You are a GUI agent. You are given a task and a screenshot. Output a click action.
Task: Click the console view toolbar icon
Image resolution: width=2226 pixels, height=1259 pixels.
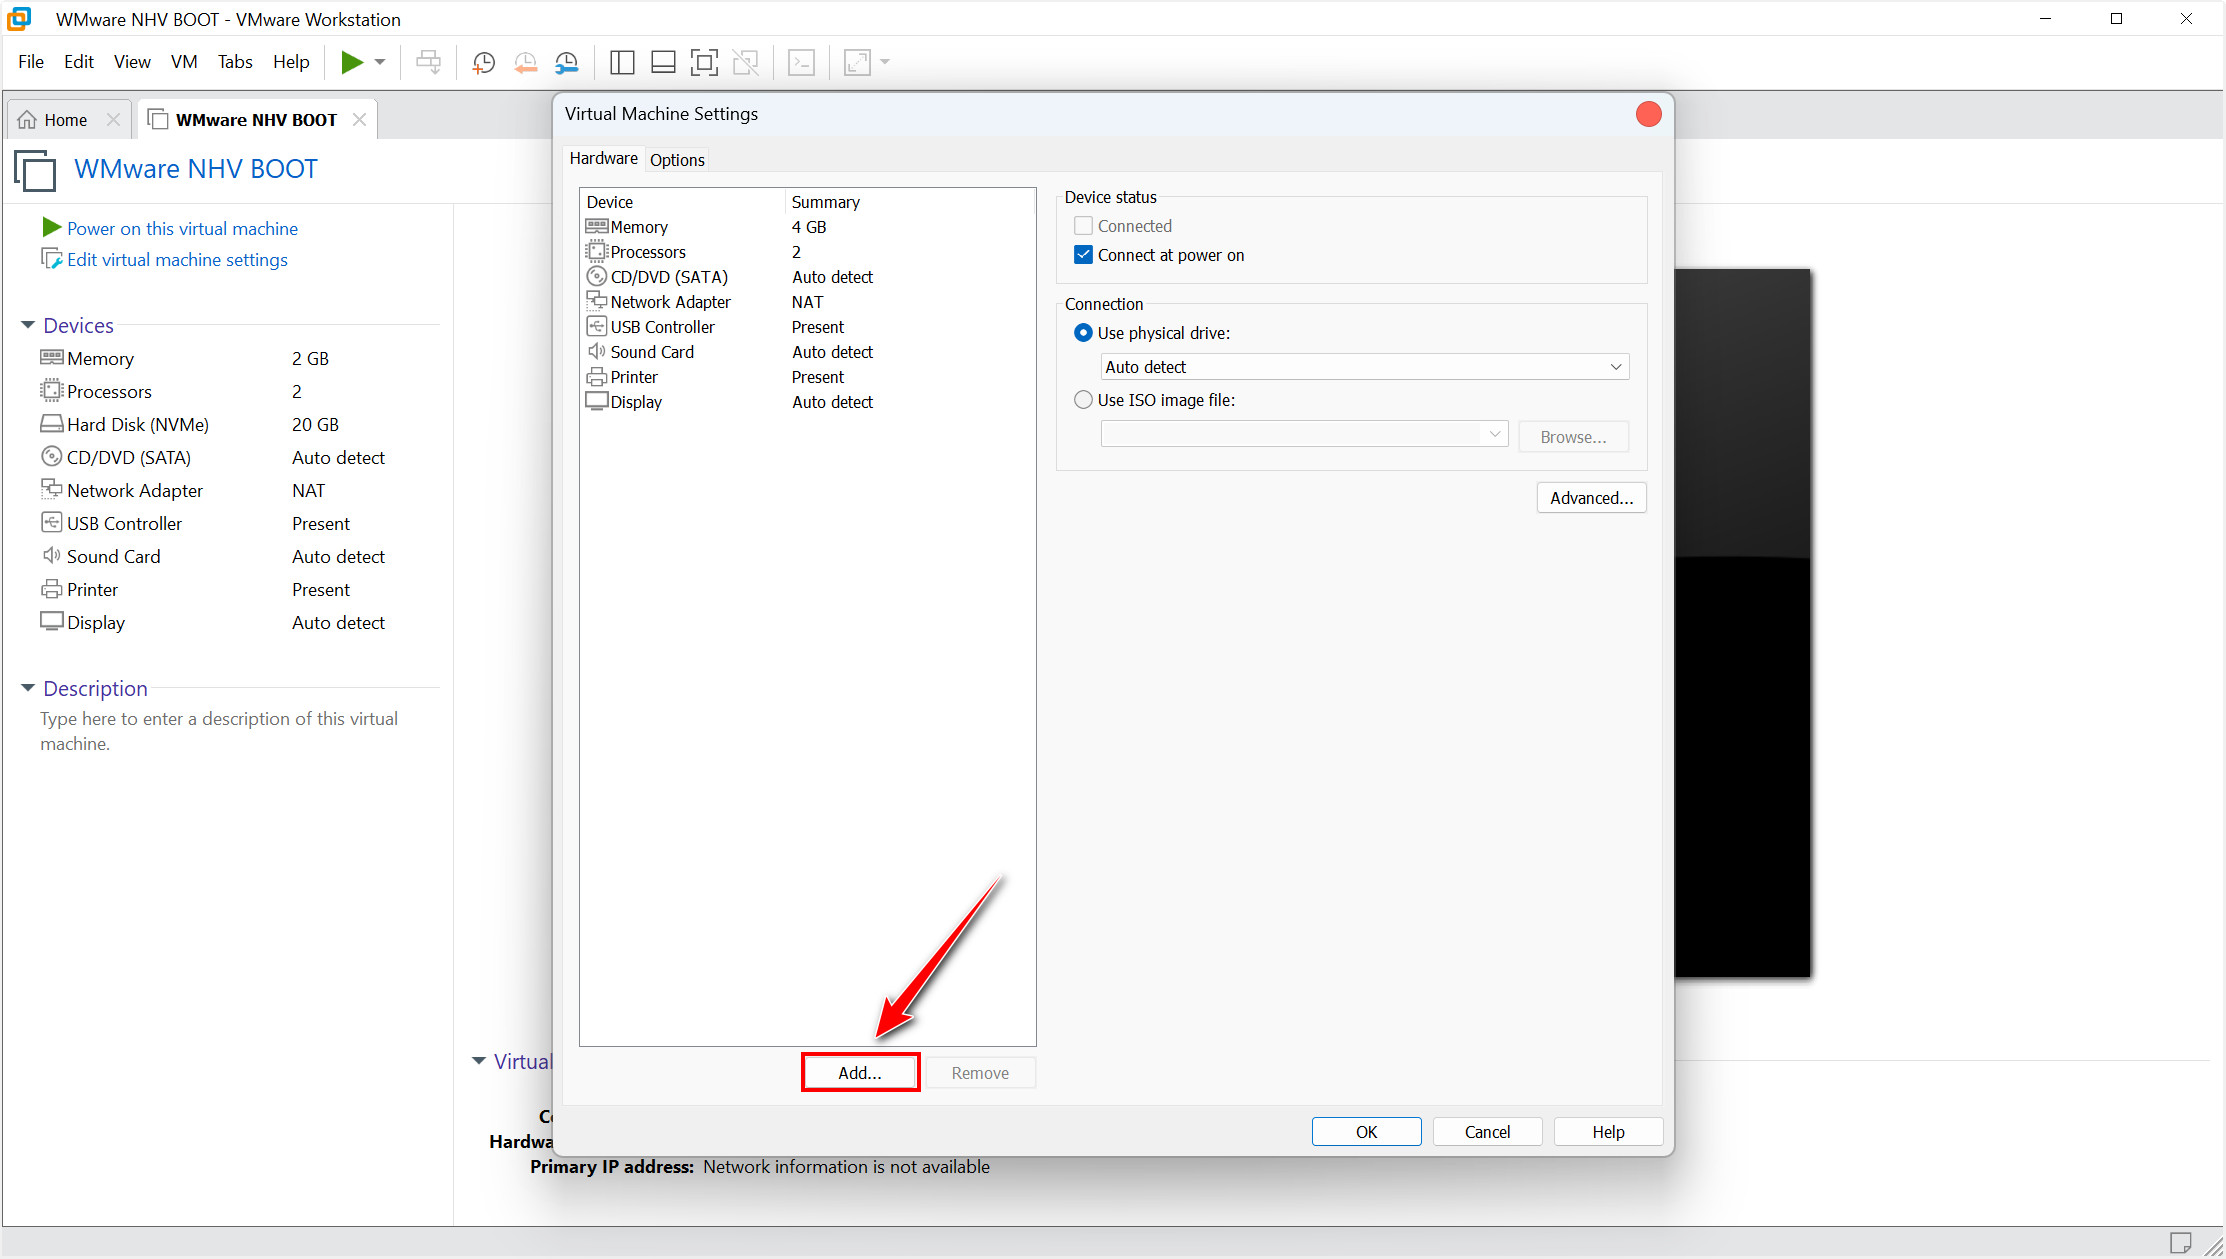(801, 63)
